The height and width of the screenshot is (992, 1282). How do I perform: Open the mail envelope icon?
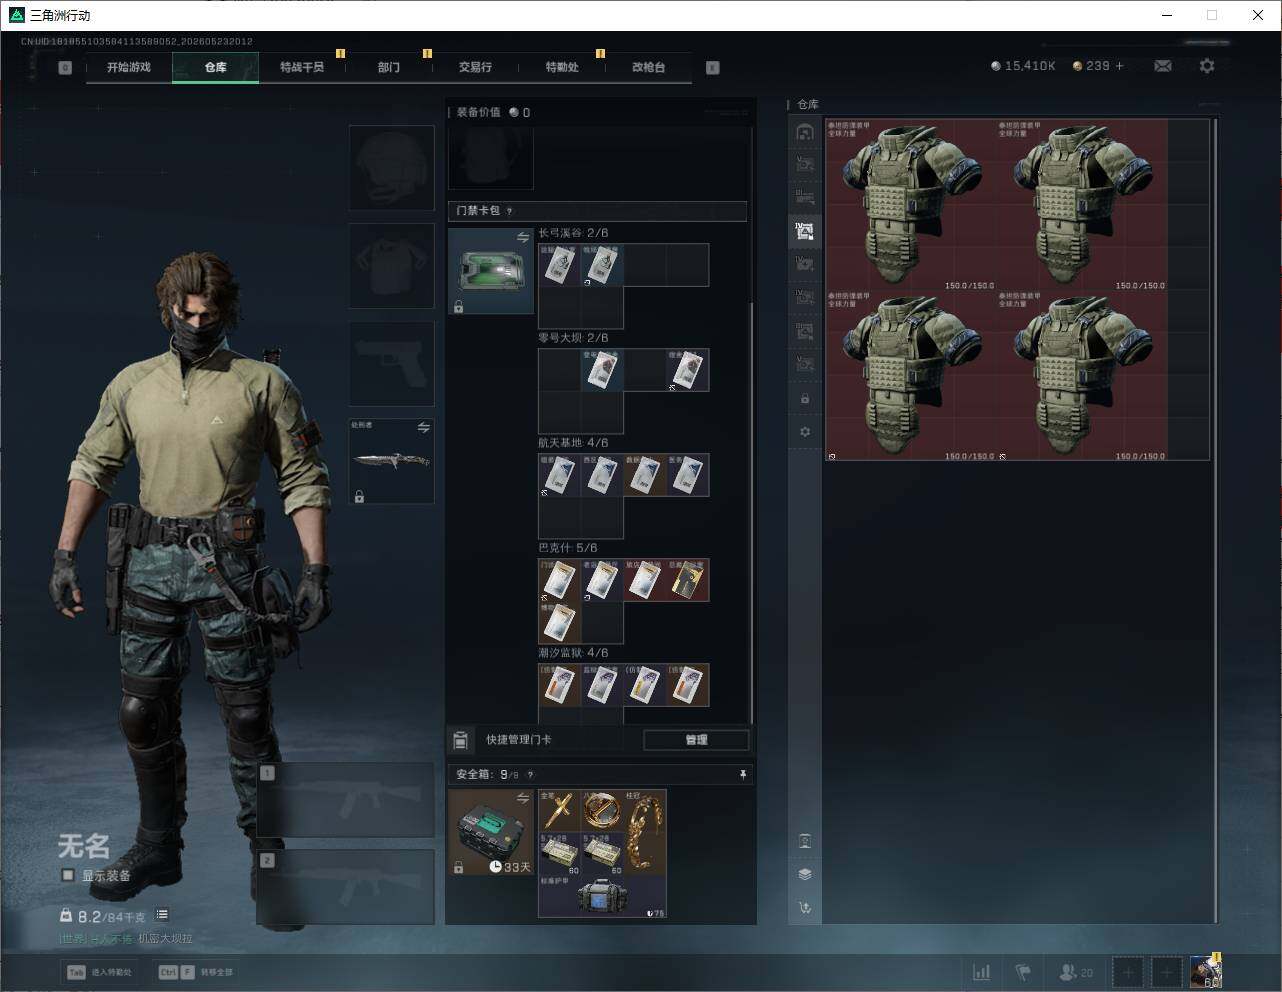[1163, 66]
